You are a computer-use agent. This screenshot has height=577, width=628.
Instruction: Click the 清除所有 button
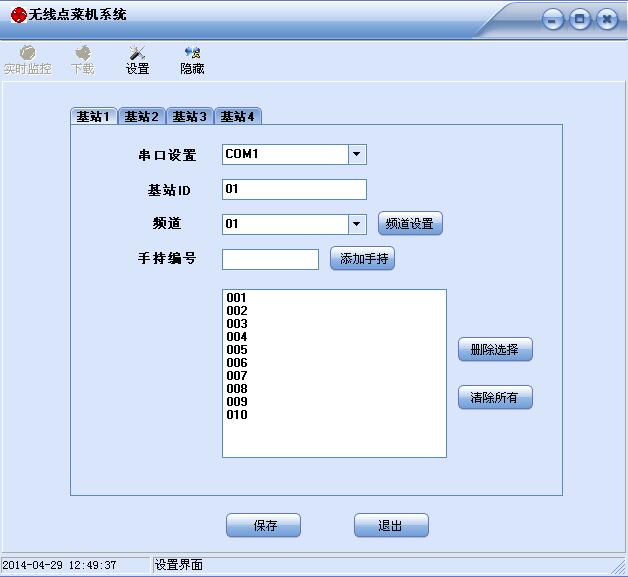point(495,397)
